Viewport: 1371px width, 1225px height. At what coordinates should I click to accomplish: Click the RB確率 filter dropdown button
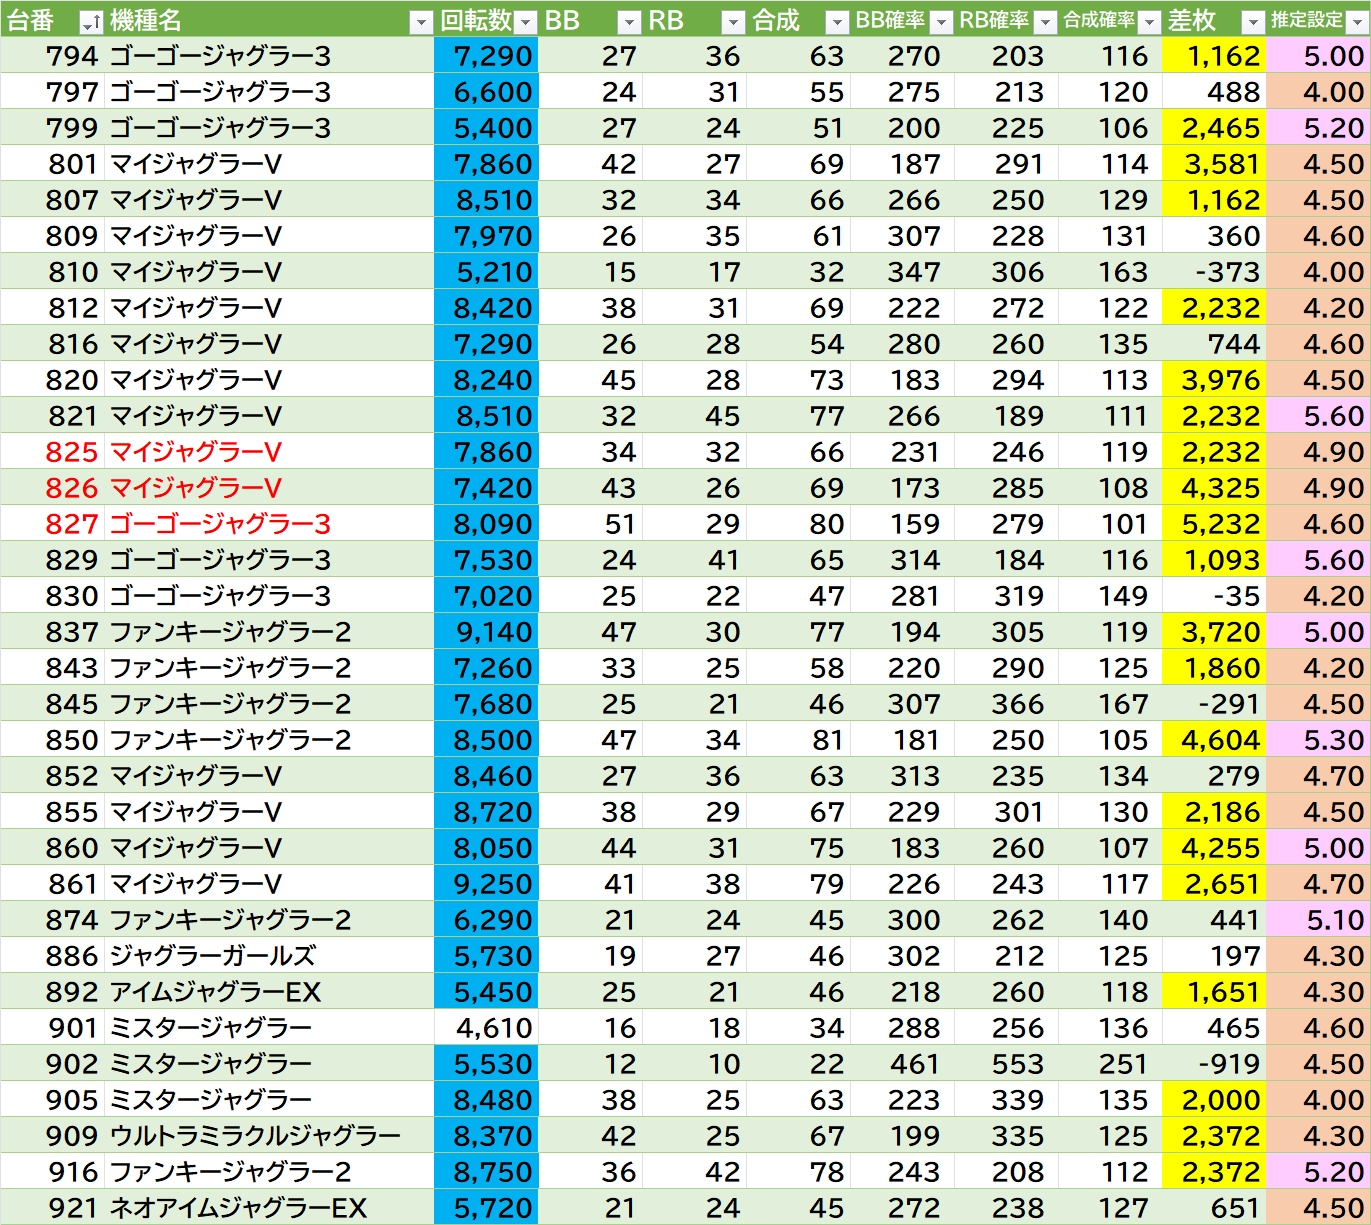(x=1045, y=22)
